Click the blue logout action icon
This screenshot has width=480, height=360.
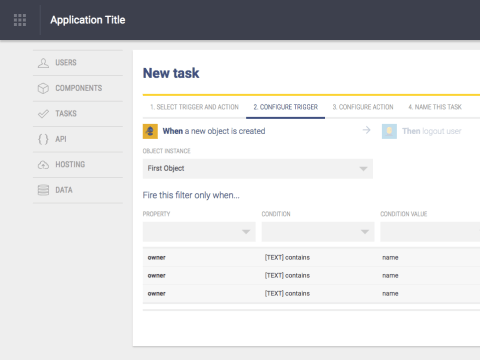point(389,131)
